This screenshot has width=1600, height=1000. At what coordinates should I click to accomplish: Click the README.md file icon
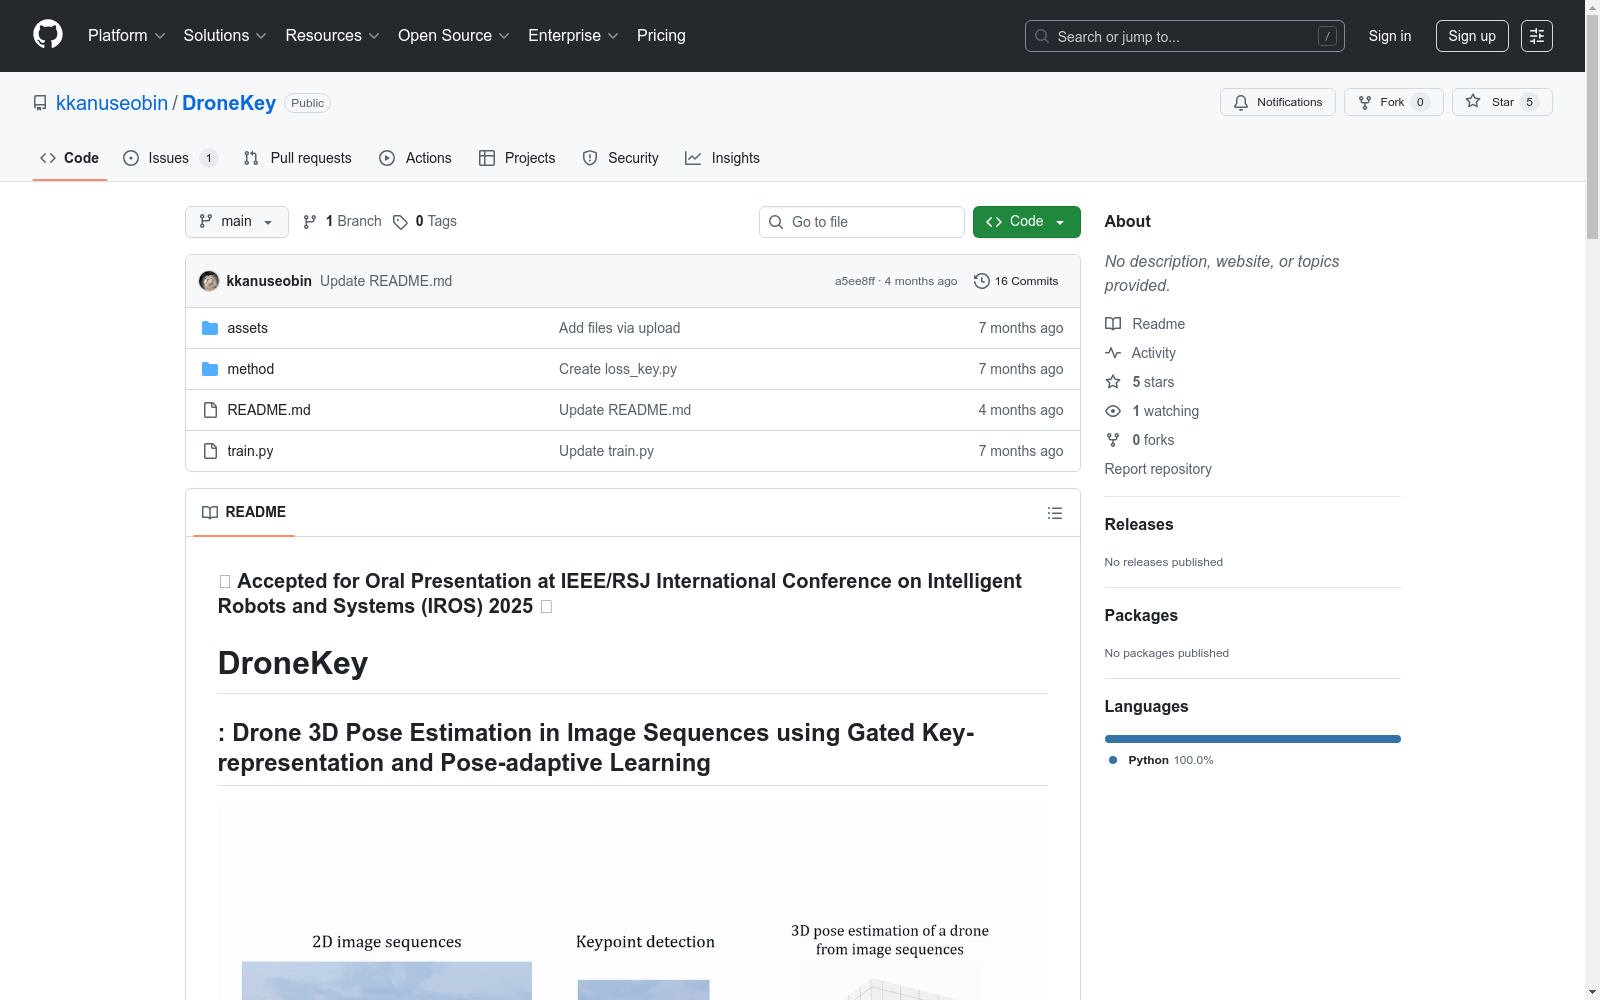tap(210, 410)
